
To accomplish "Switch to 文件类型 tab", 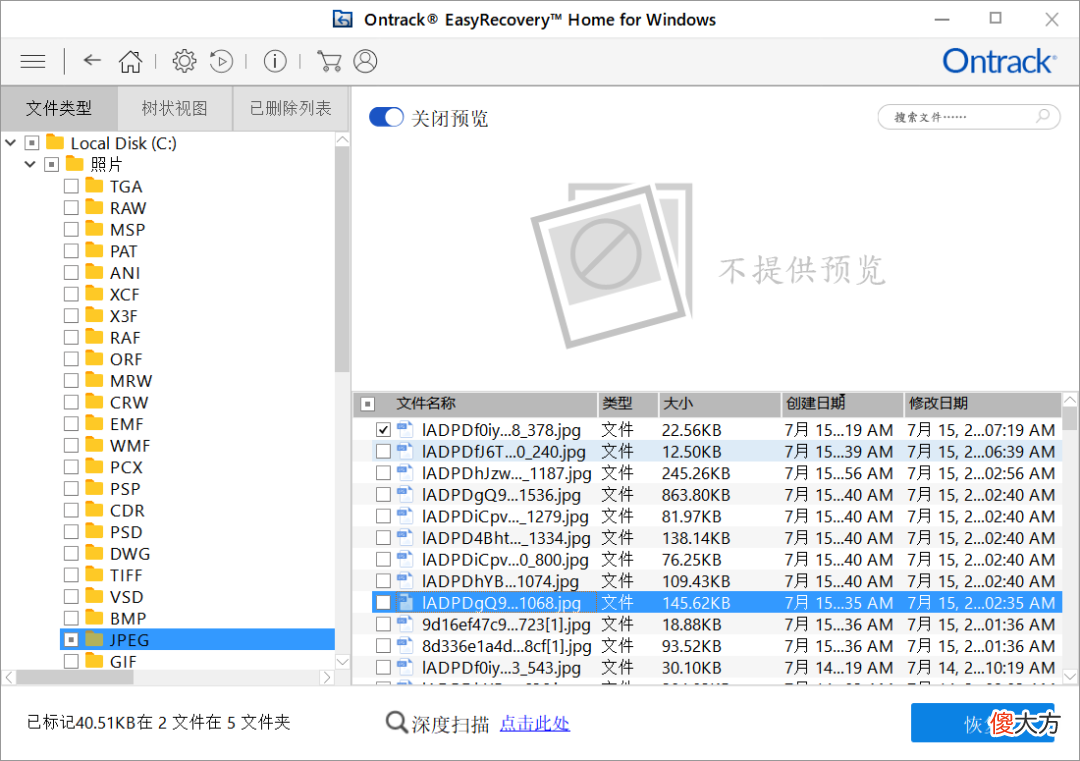I will tap(59, 108).
